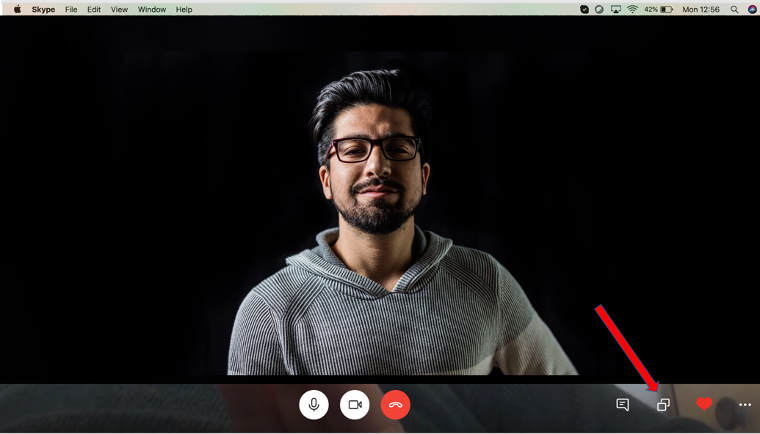
Task: Click the Siri icon in menu bar
Action: [x=752, y=9]
